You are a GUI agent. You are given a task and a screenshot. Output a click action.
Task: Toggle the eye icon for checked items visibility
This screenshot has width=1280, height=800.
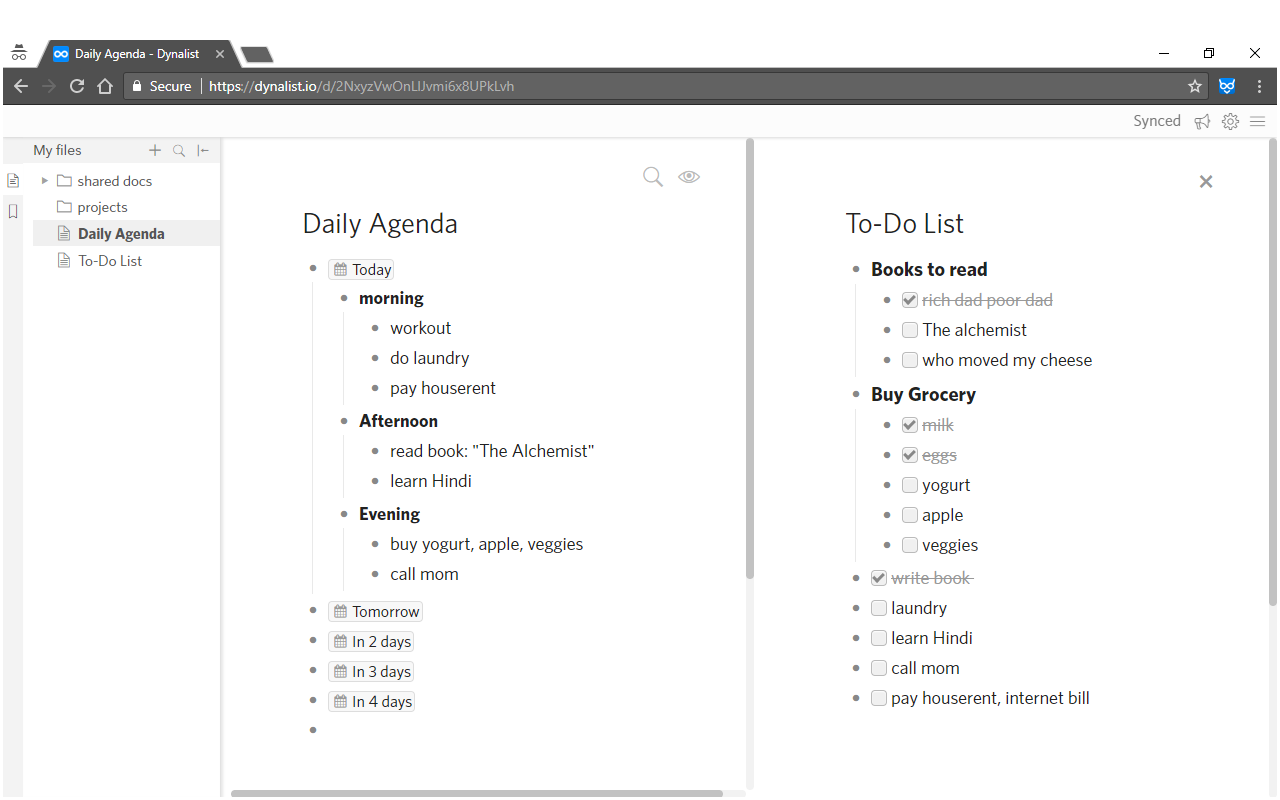point(689,177)
